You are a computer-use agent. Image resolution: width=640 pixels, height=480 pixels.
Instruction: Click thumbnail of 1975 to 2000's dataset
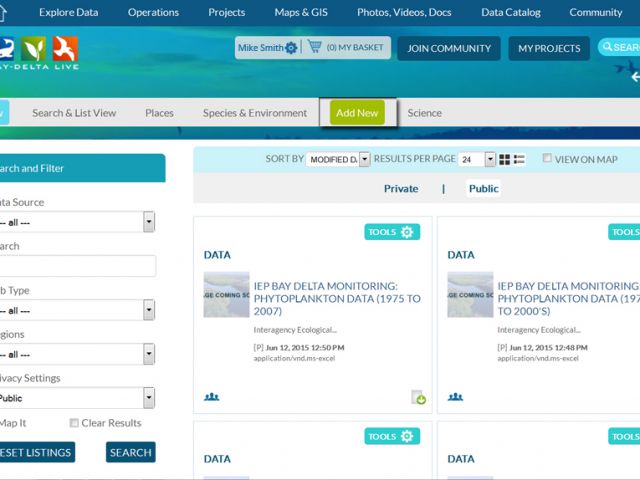[x=470, y=295]
